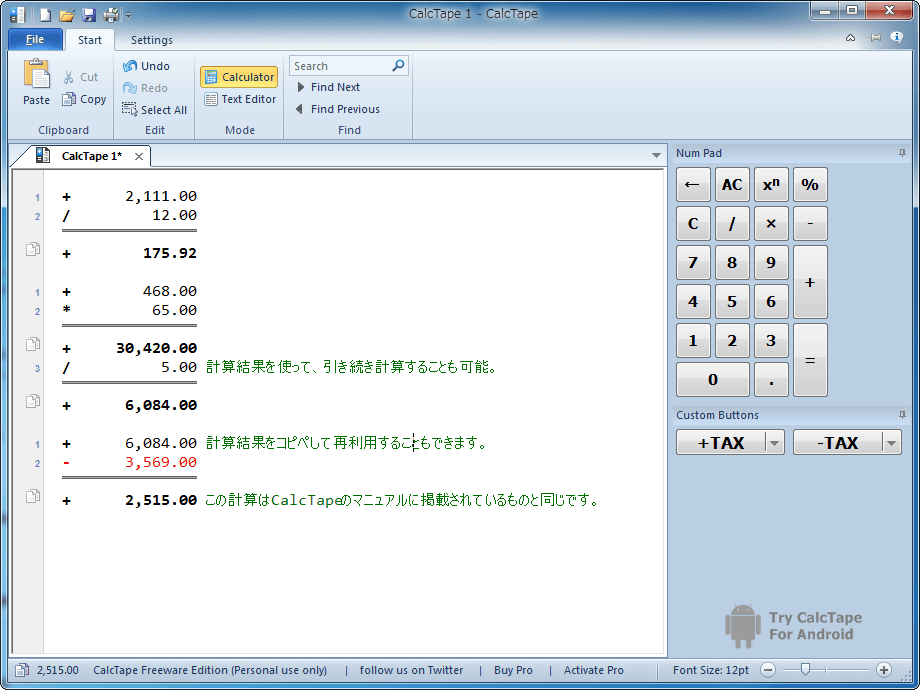Copy the 2,515.00 result using its margin icon

point(33,496)
